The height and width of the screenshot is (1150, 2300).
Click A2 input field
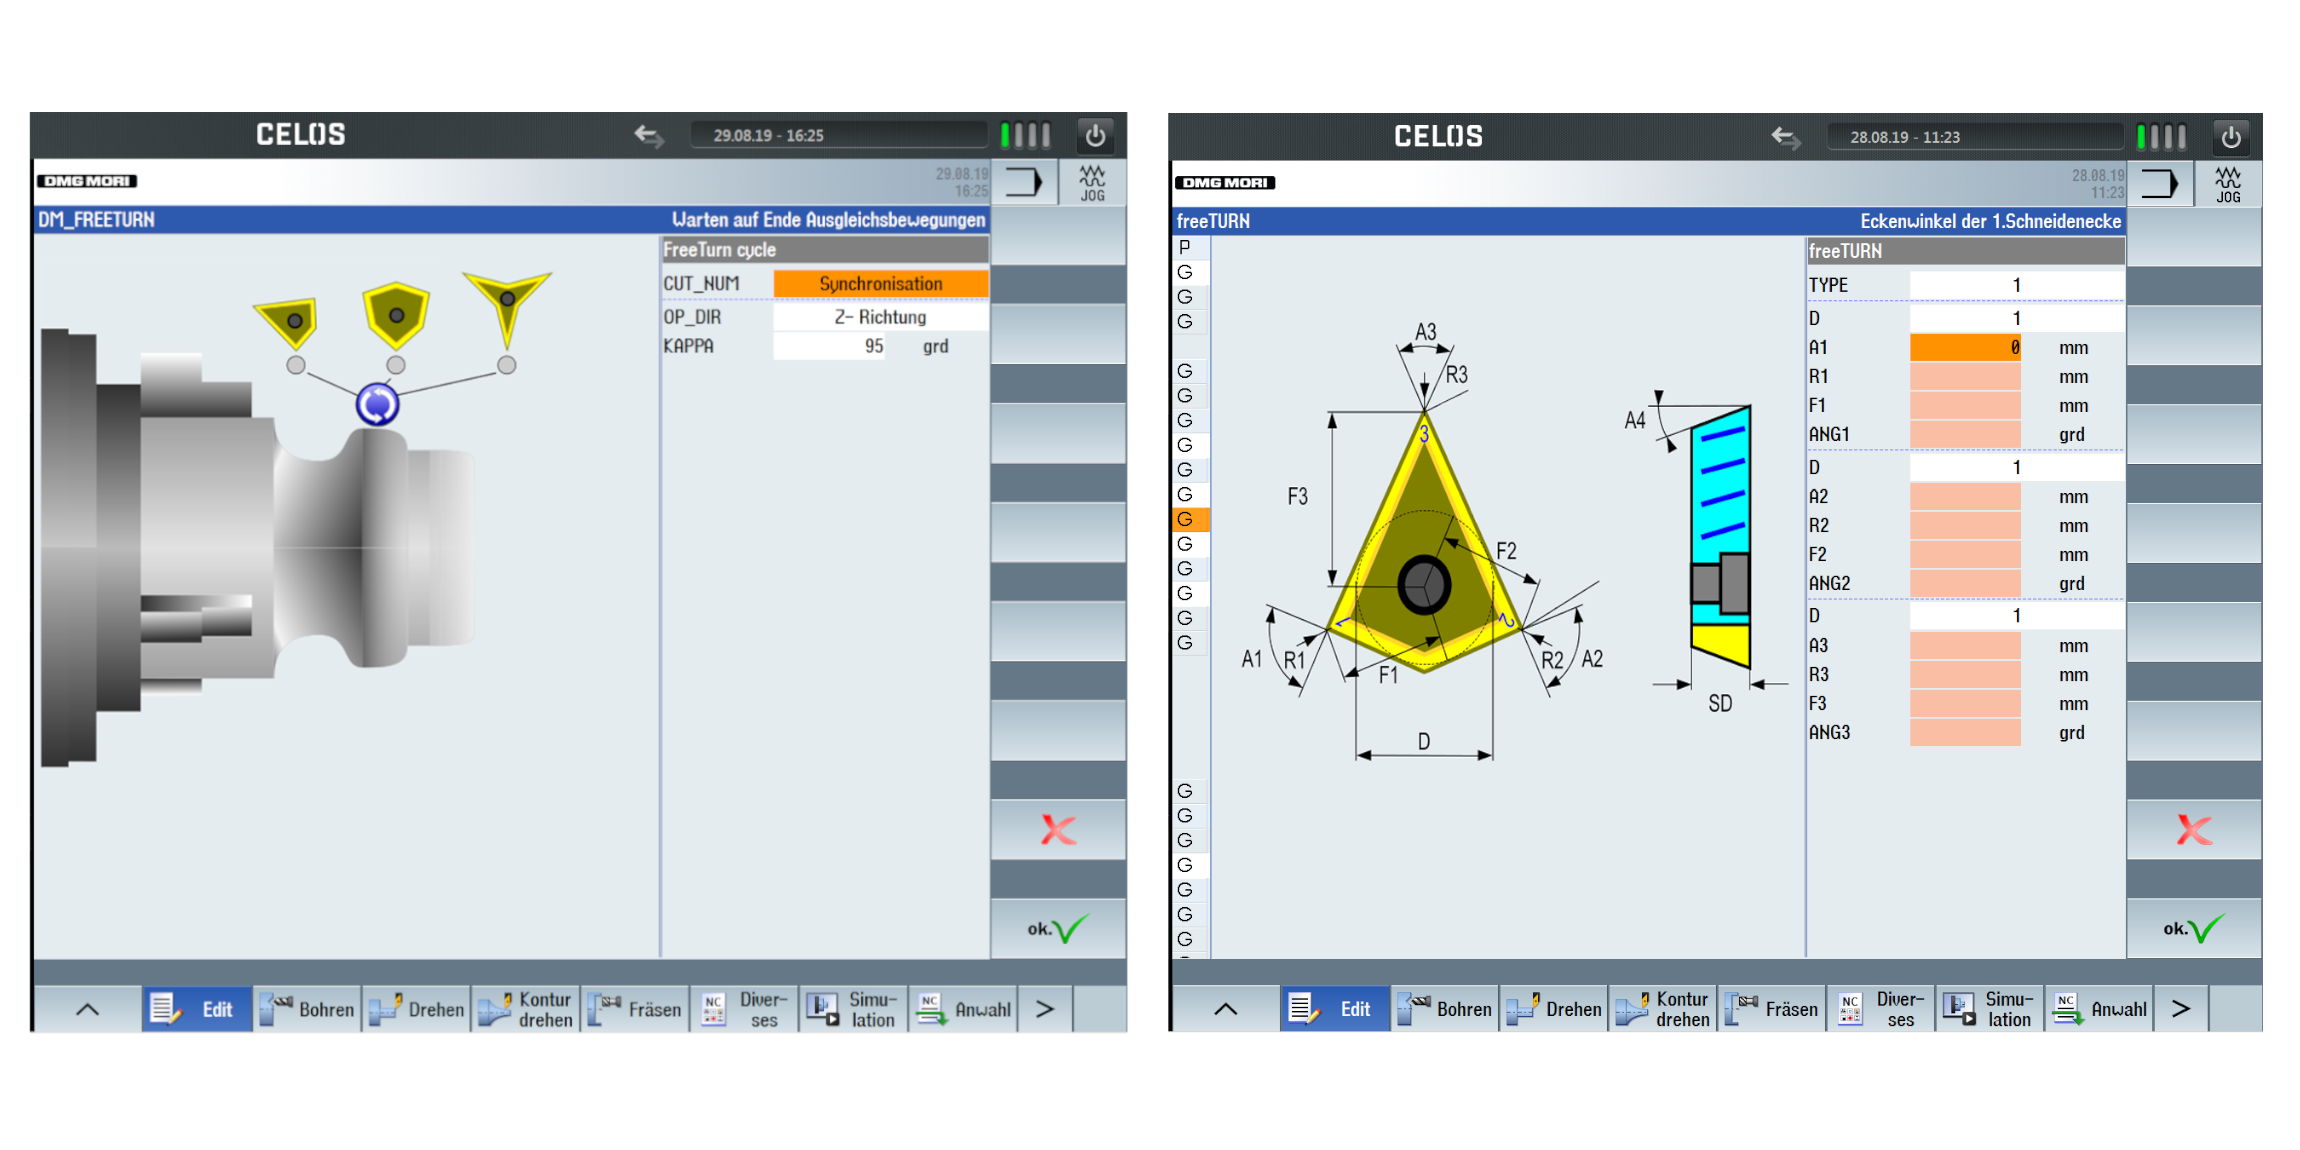[x=1965, y=497]
